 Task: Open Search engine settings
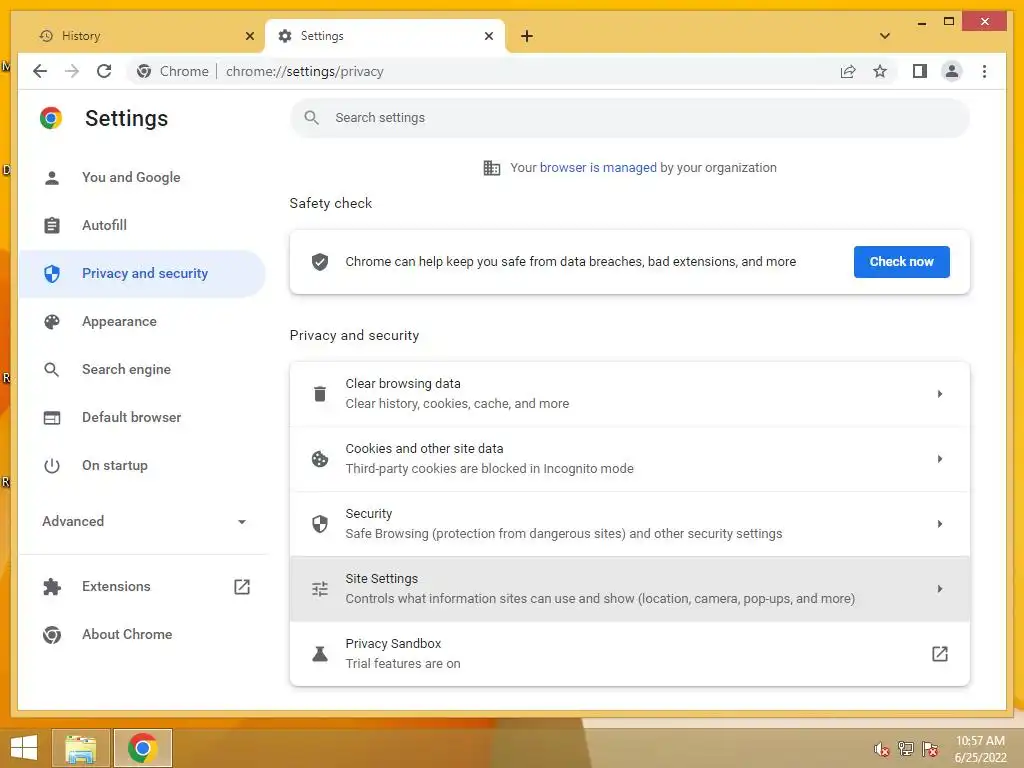[x=142, y=370]
